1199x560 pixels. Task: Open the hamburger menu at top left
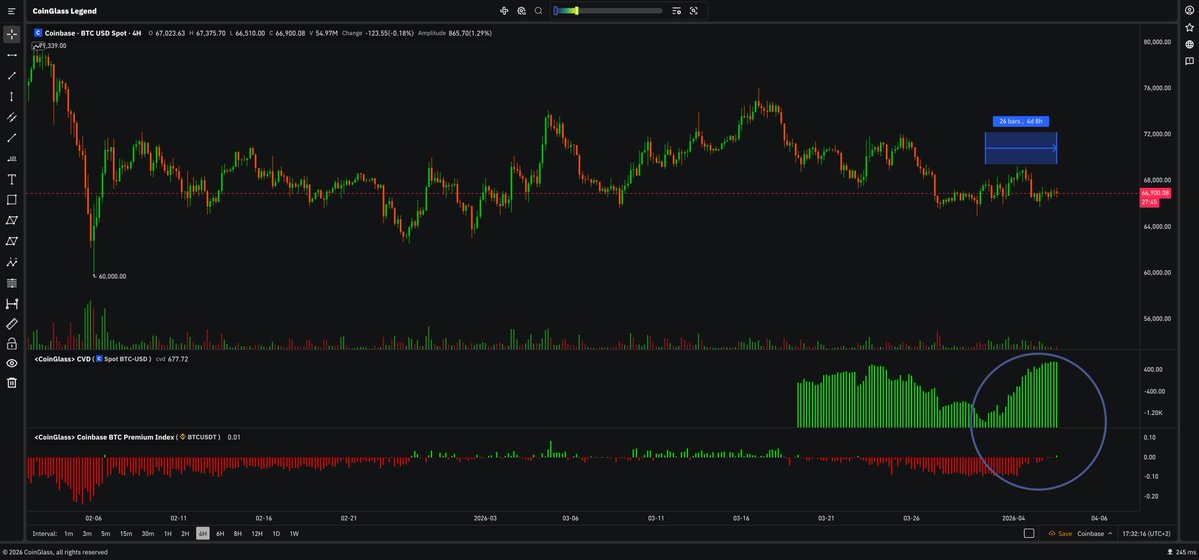(x=11, y=11)
